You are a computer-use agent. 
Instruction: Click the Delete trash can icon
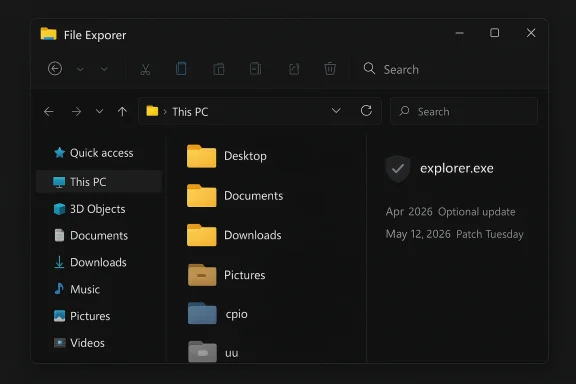(x=330, y=69)
